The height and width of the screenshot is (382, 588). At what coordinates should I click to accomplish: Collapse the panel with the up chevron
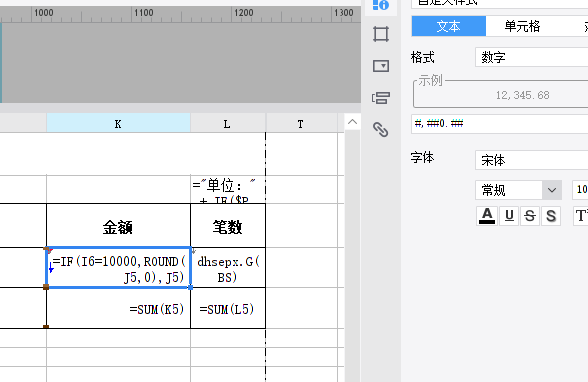(x=352, y=122)
